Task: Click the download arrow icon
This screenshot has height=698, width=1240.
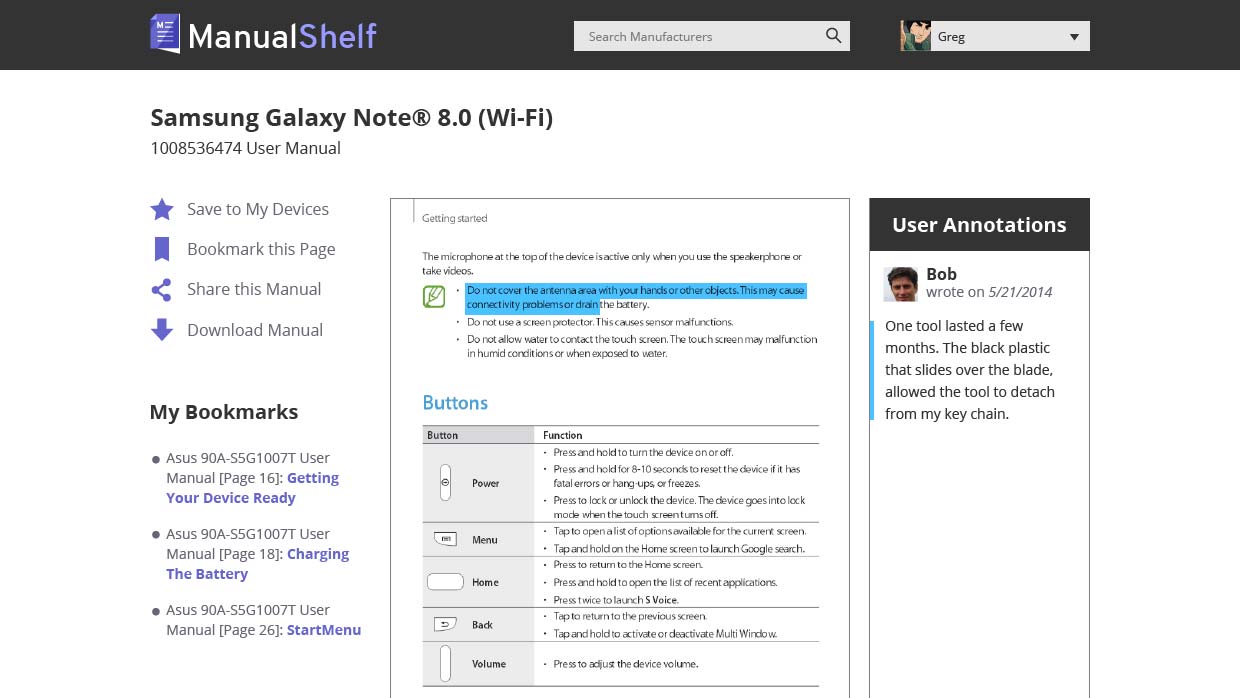Action: tap(162, 330)
